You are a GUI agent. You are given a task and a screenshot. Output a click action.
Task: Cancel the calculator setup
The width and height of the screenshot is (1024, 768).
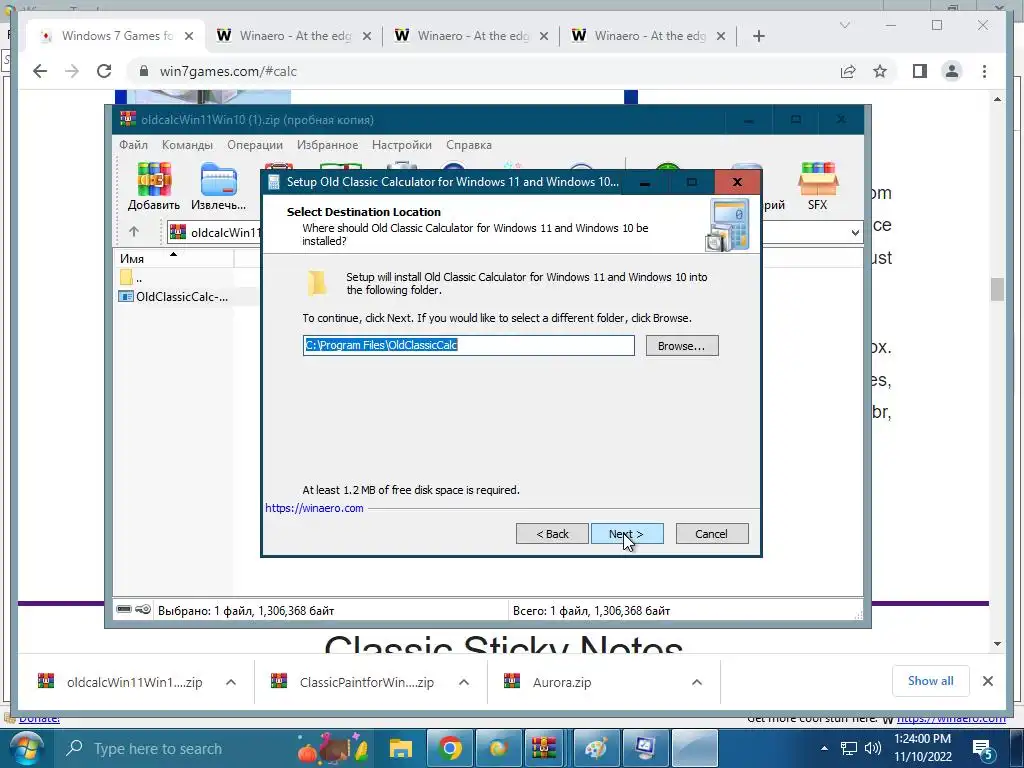[712, 534]
